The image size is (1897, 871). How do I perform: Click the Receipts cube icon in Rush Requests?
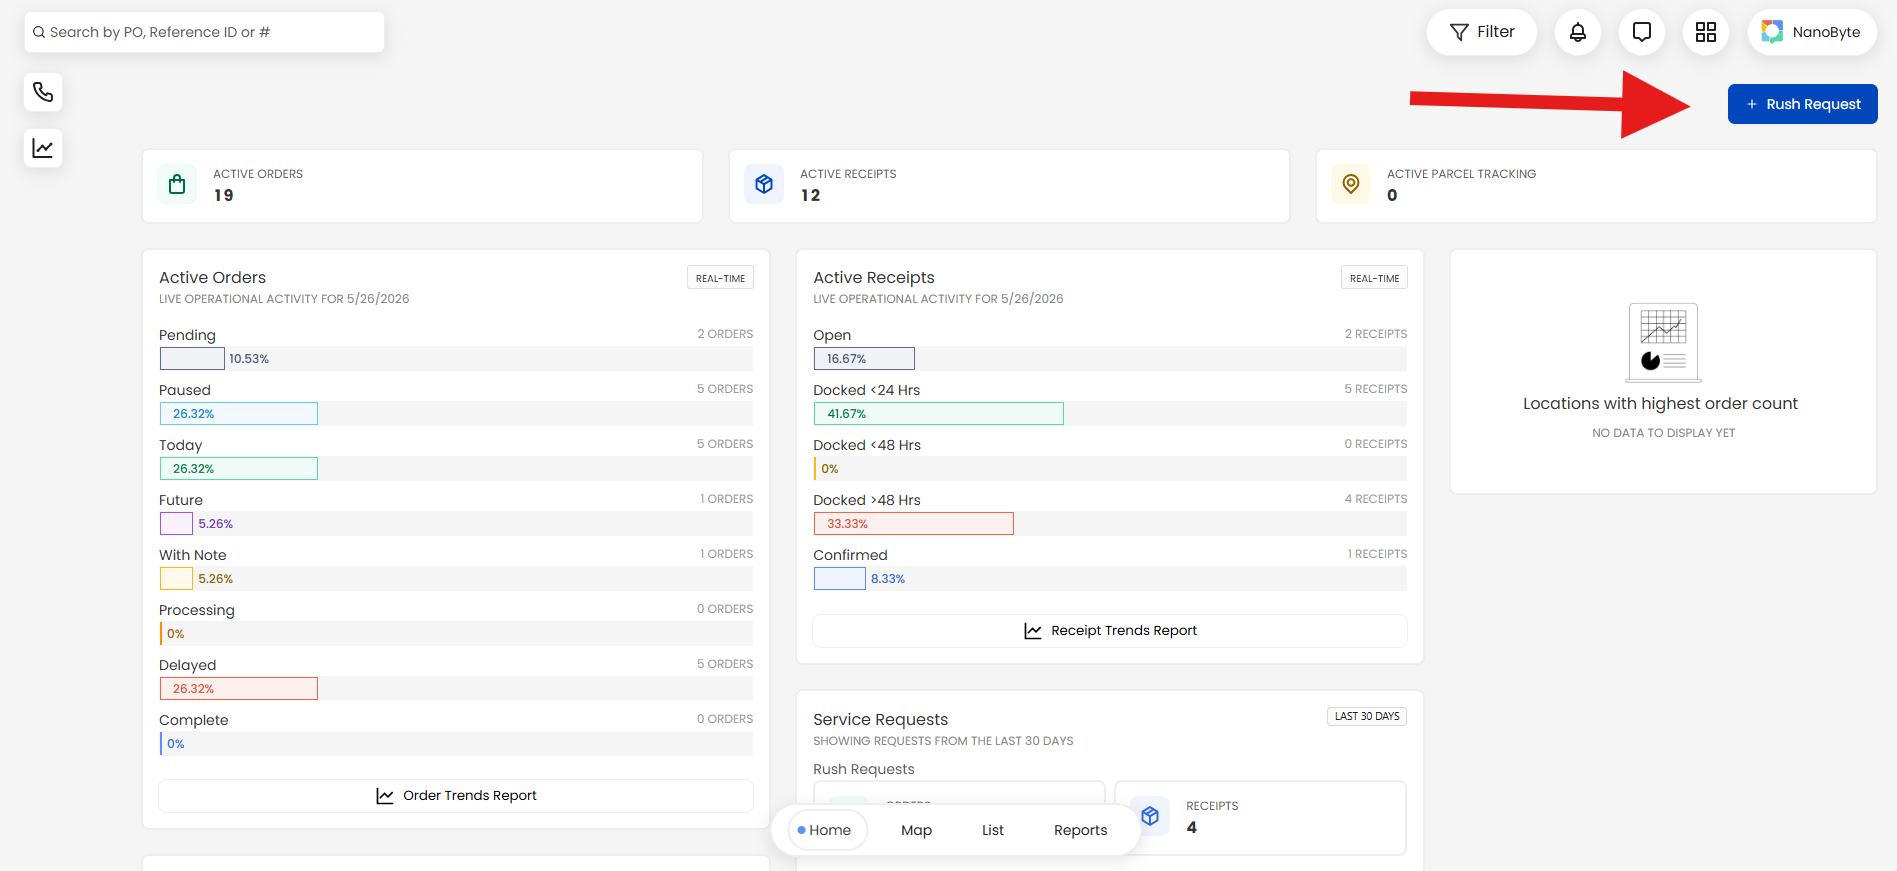click(x=1150, y=816)
